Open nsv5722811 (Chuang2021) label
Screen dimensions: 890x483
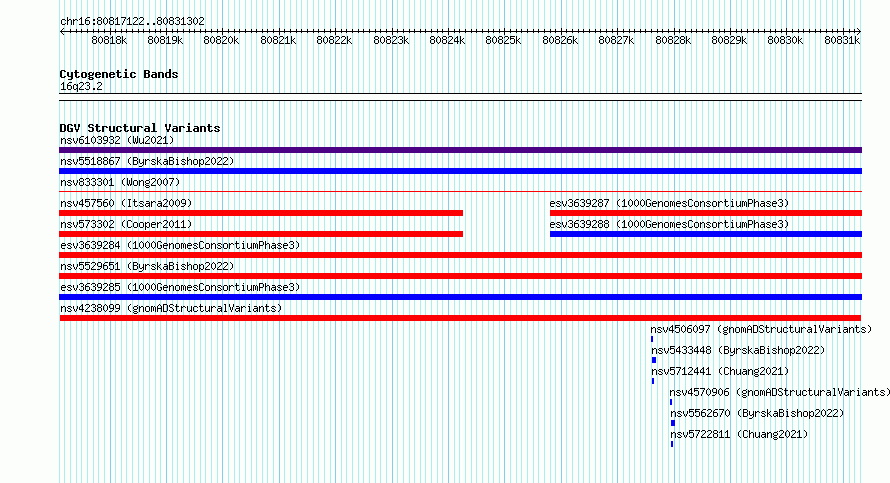click(x=739, y=434)
